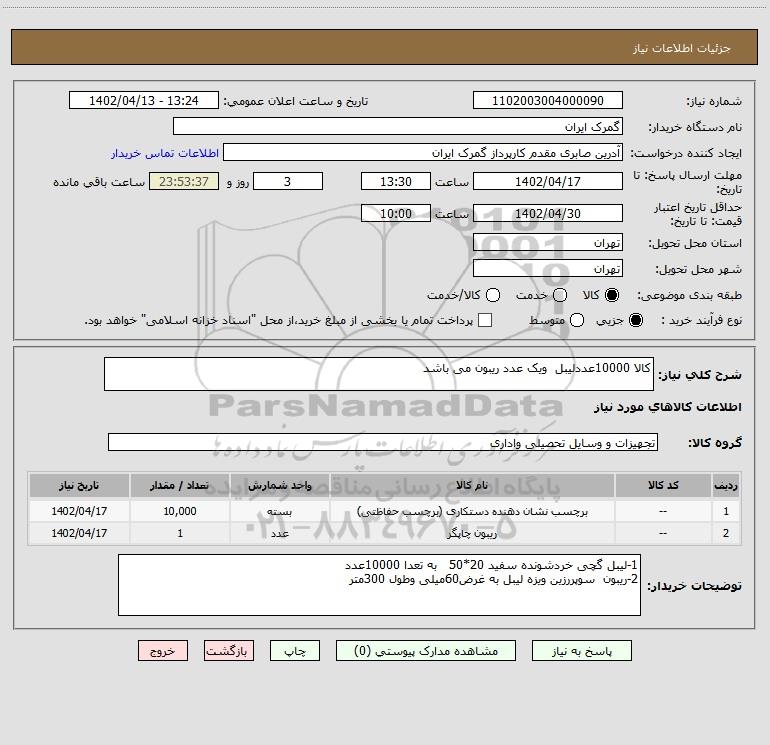Click the buyer notes text area
Viewport: 770px width, 745px height.
(379, 585)
